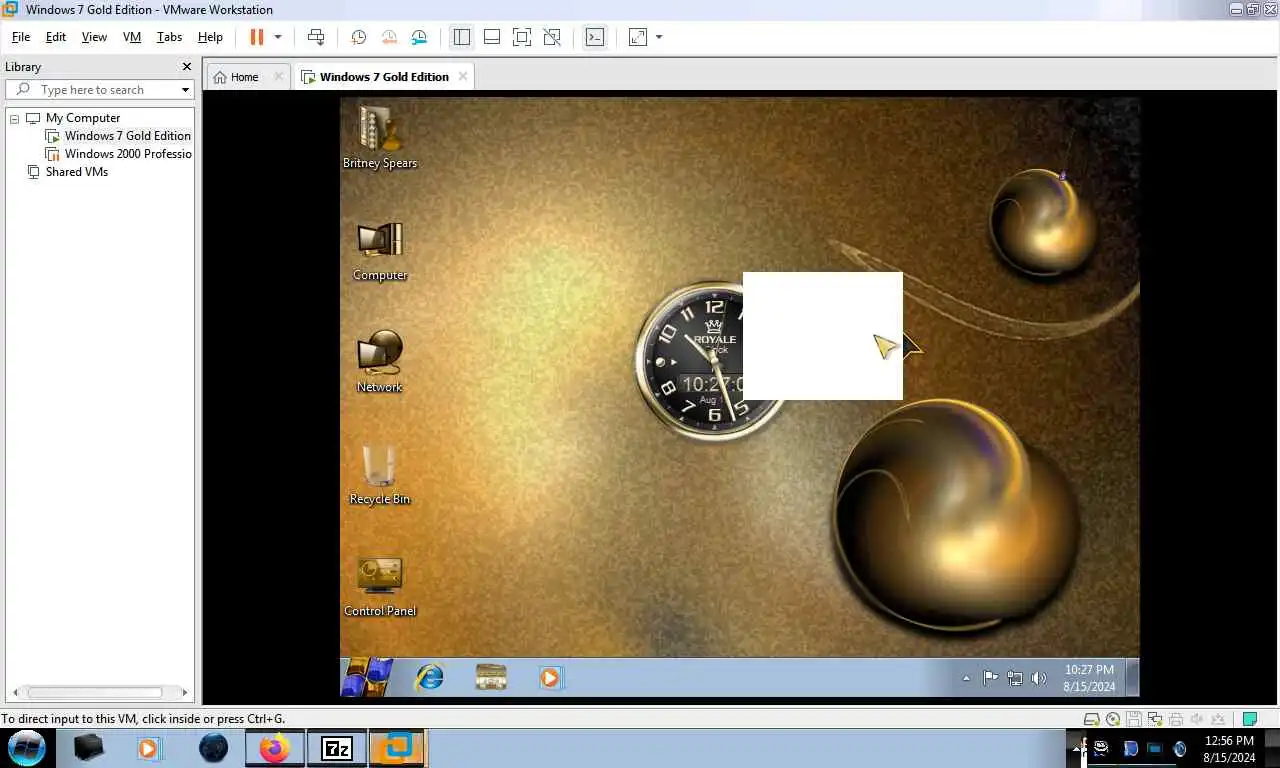The width and height of the screenshot is (1280, 768).
Task: Open the library search dropdown arrow
Action: click(x=185, y=90)
